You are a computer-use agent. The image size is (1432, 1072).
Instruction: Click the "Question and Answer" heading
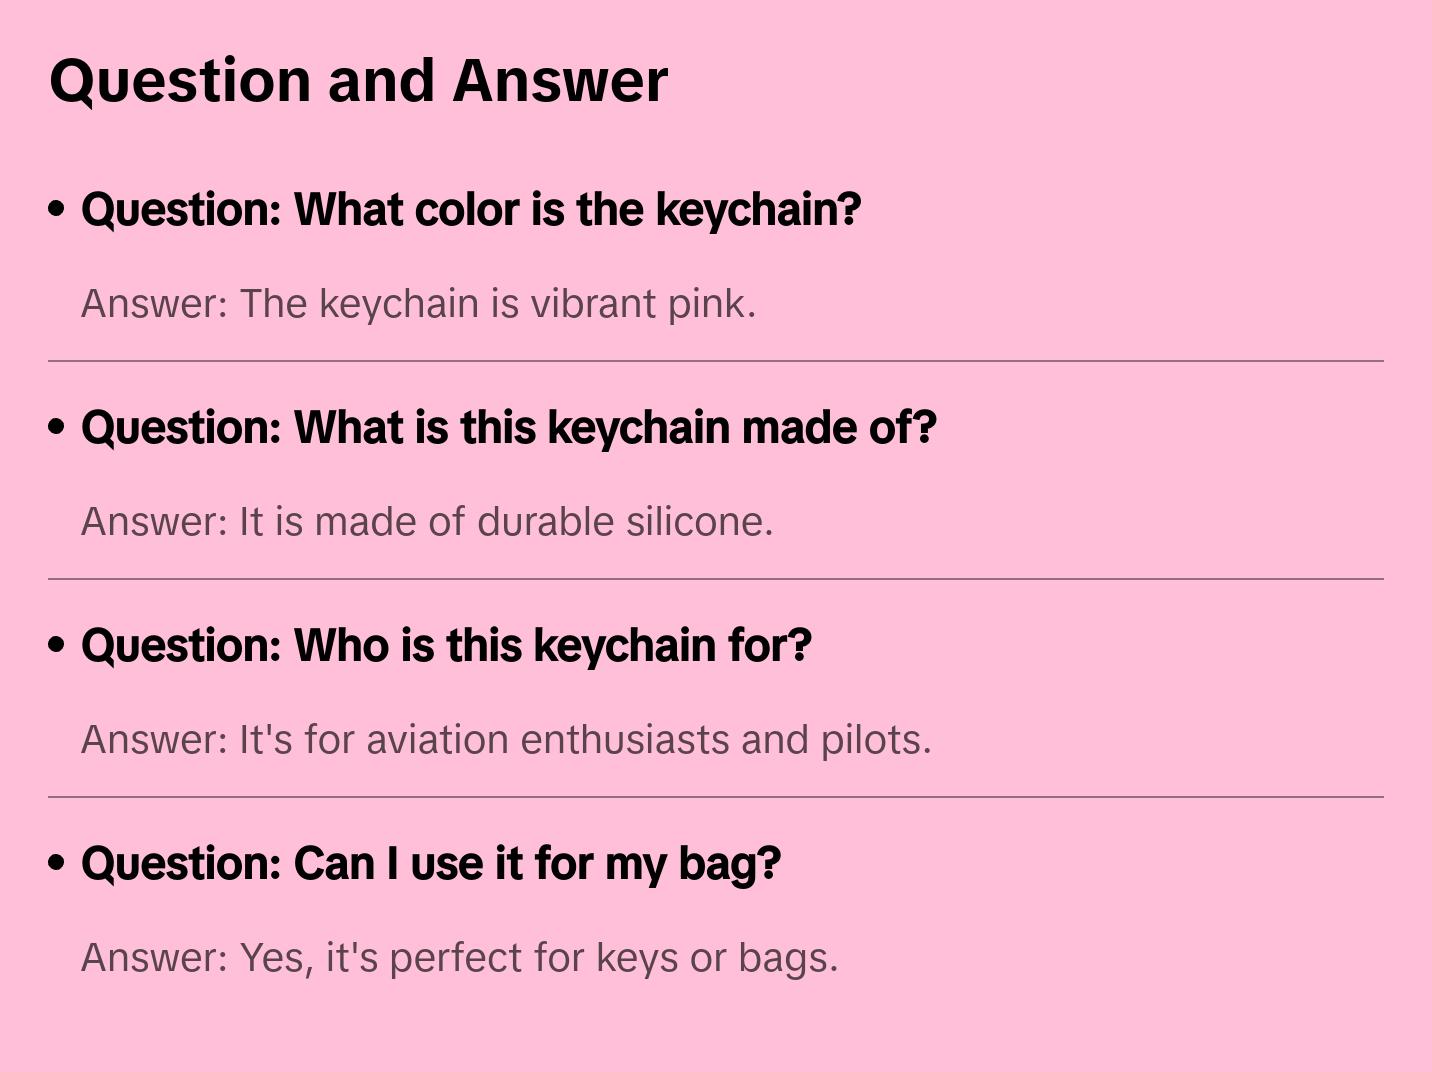pyautogui.click(x=358, y=81)
